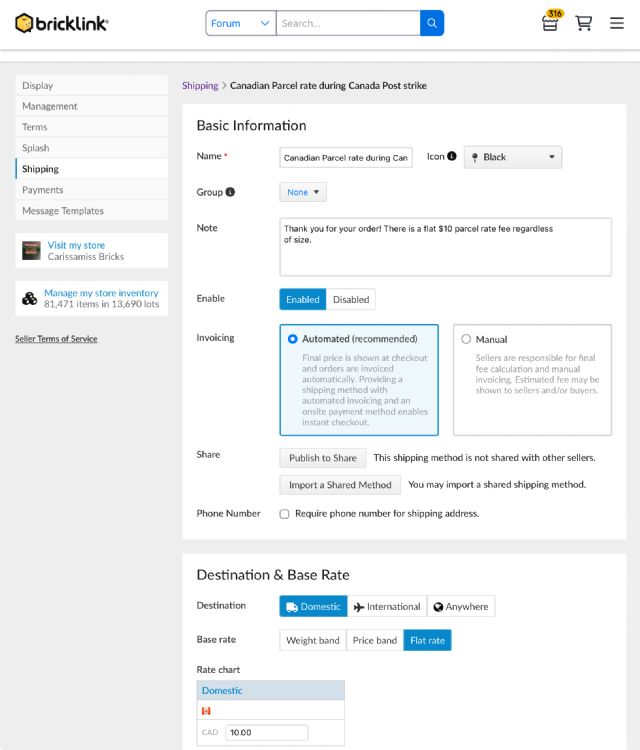This screenshot has width=640, height=750.
Task: Click Import a Shared Method button
Action: (x=340, y=485)
